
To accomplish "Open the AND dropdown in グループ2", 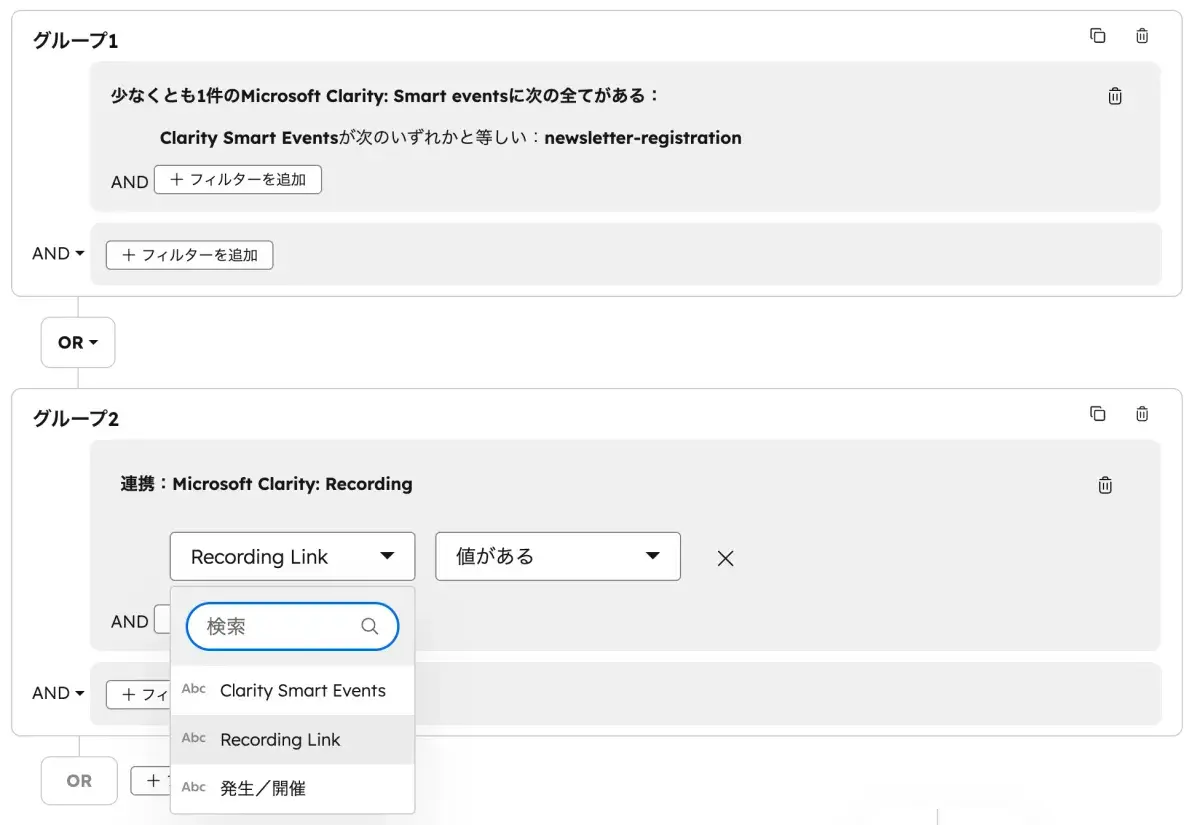I will point(58,693).
